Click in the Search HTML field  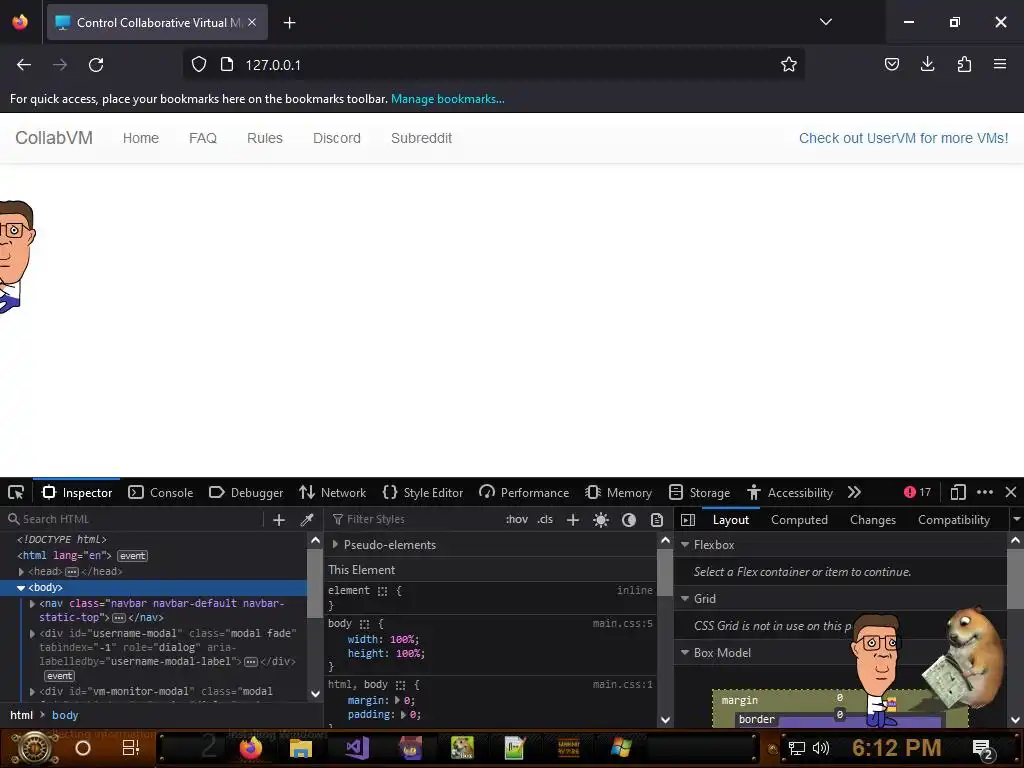(134, 519)
